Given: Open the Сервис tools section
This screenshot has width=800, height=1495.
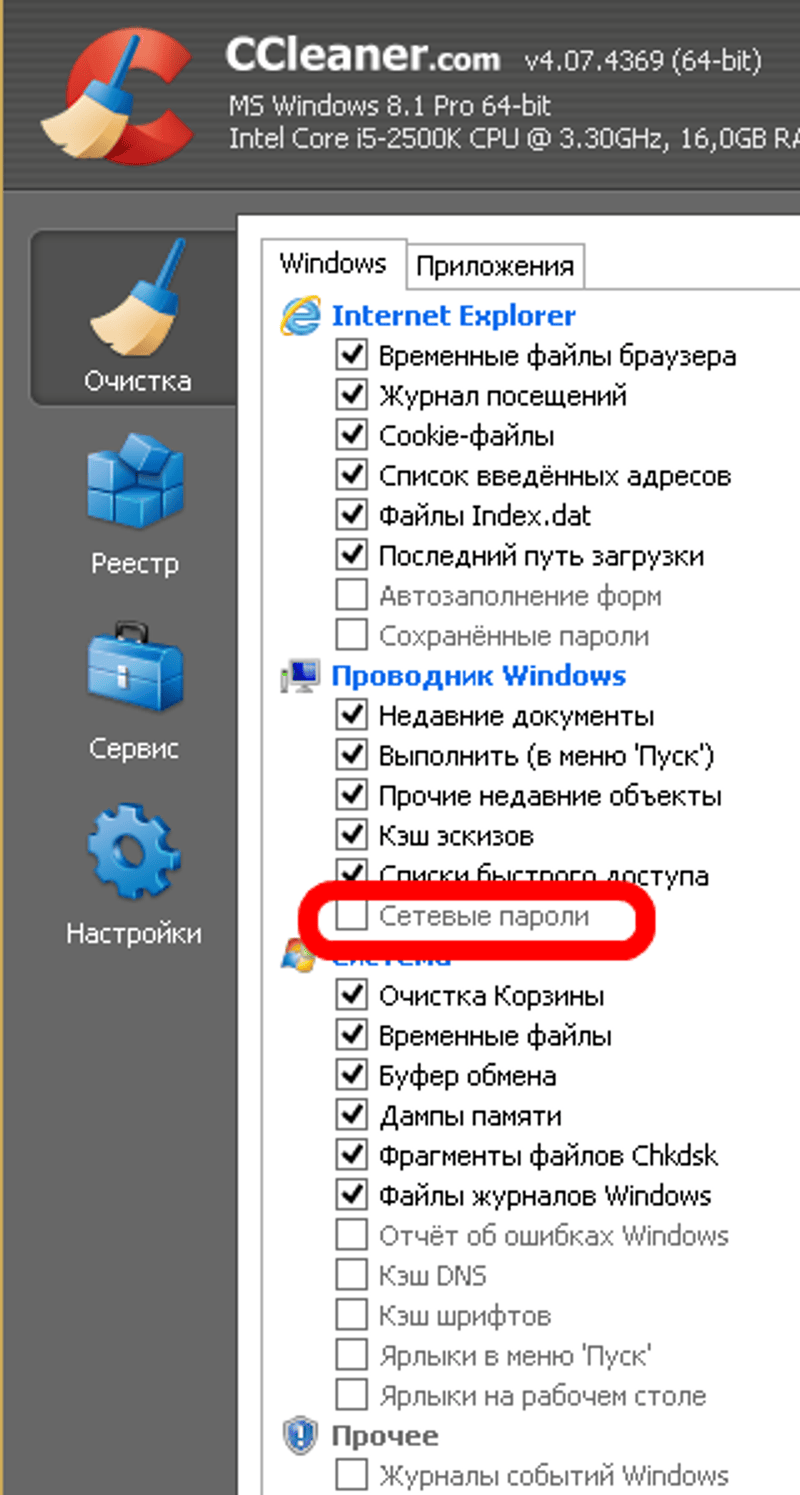Looking at the screenshot, I should (135, 690).
